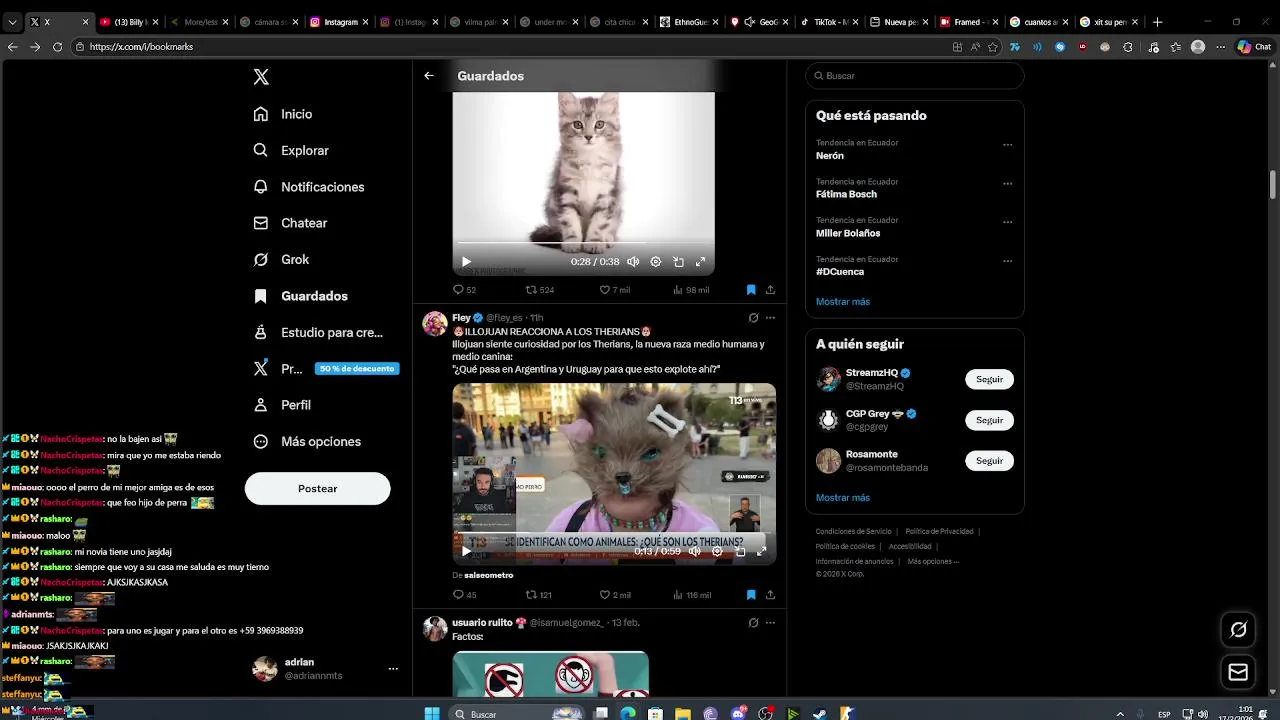Toggle picture-in-picture on kitten video
This screenshot has width=1280, height=720.
[x=678, y=262]
